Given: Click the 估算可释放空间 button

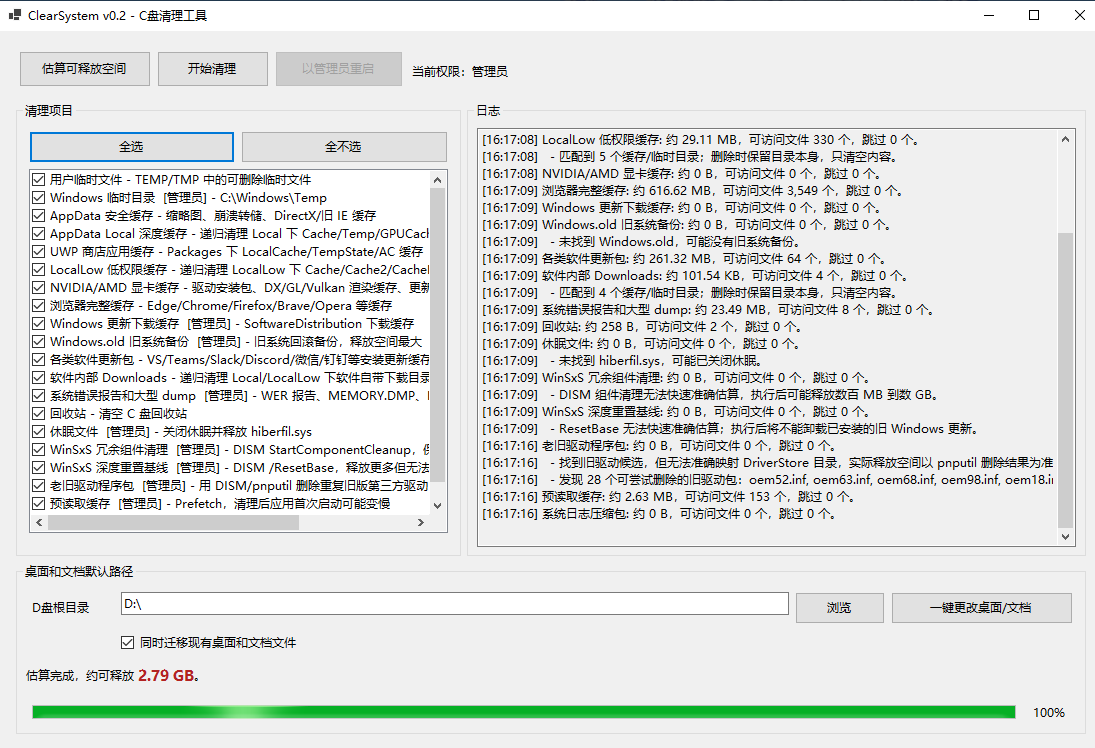Looking at the screenshot, I should [84, 69].
